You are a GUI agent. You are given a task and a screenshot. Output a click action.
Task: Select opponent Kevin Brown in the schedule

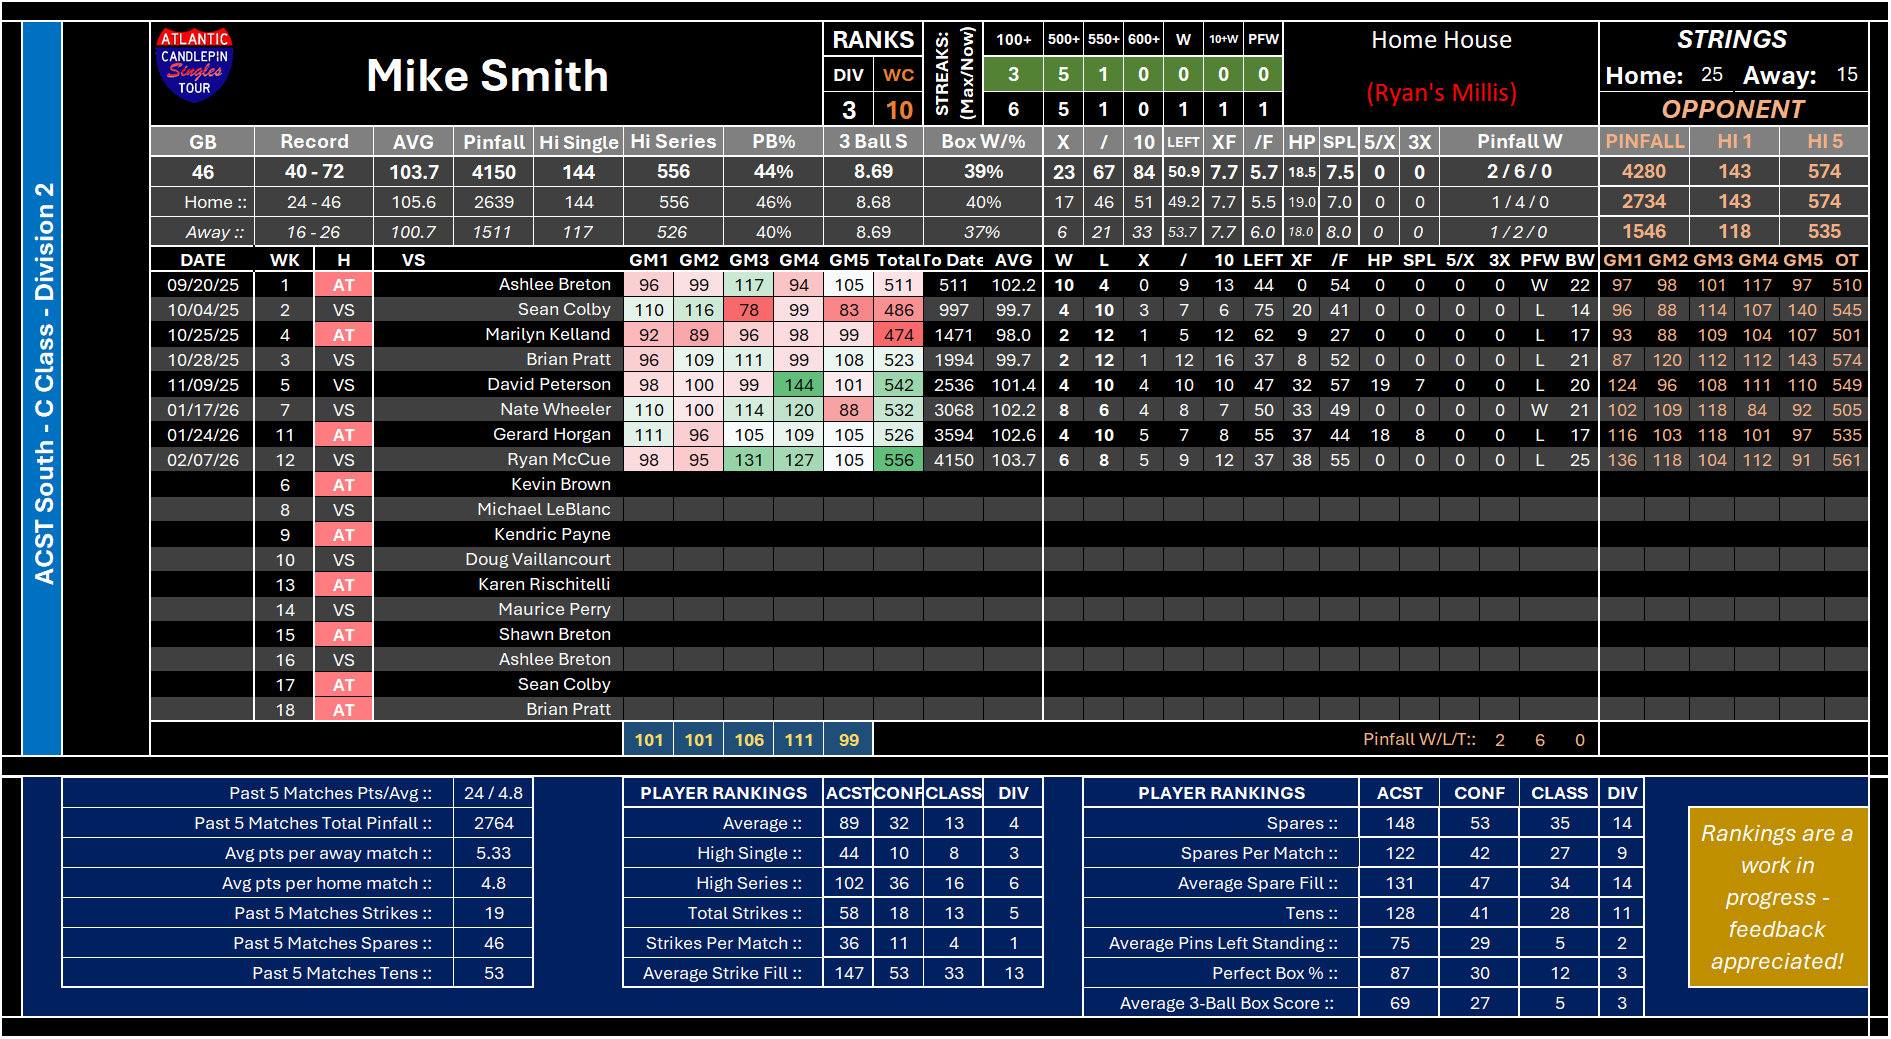(560, 484)
